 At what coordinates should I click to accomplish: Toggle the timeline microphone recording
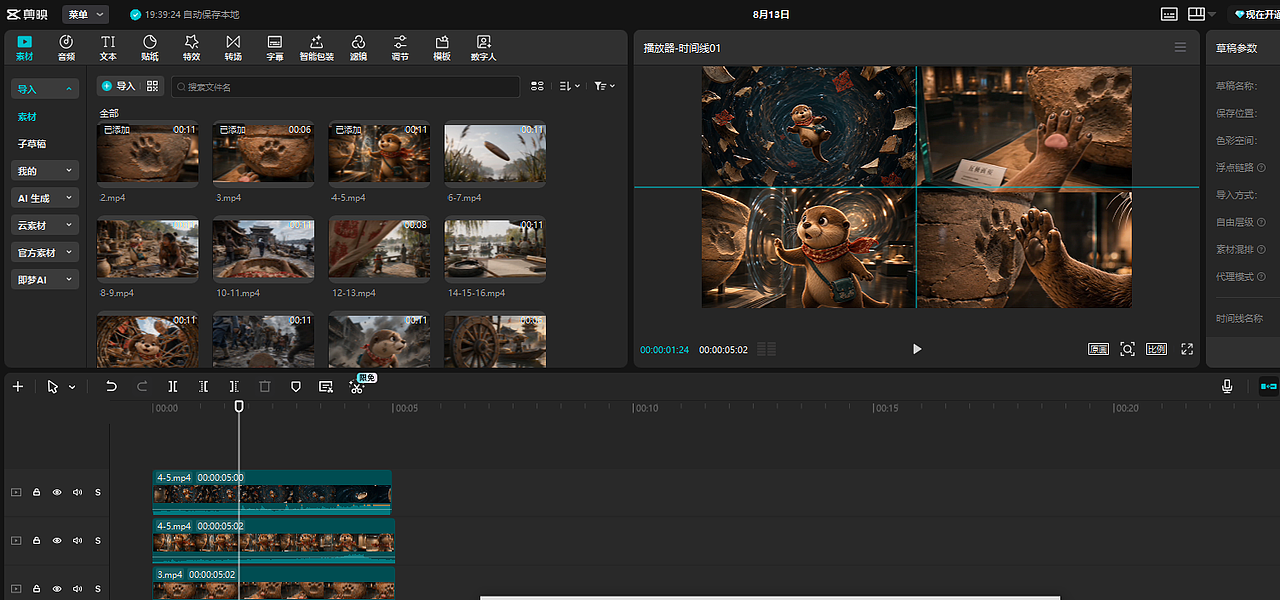[x=1227, y=386]
